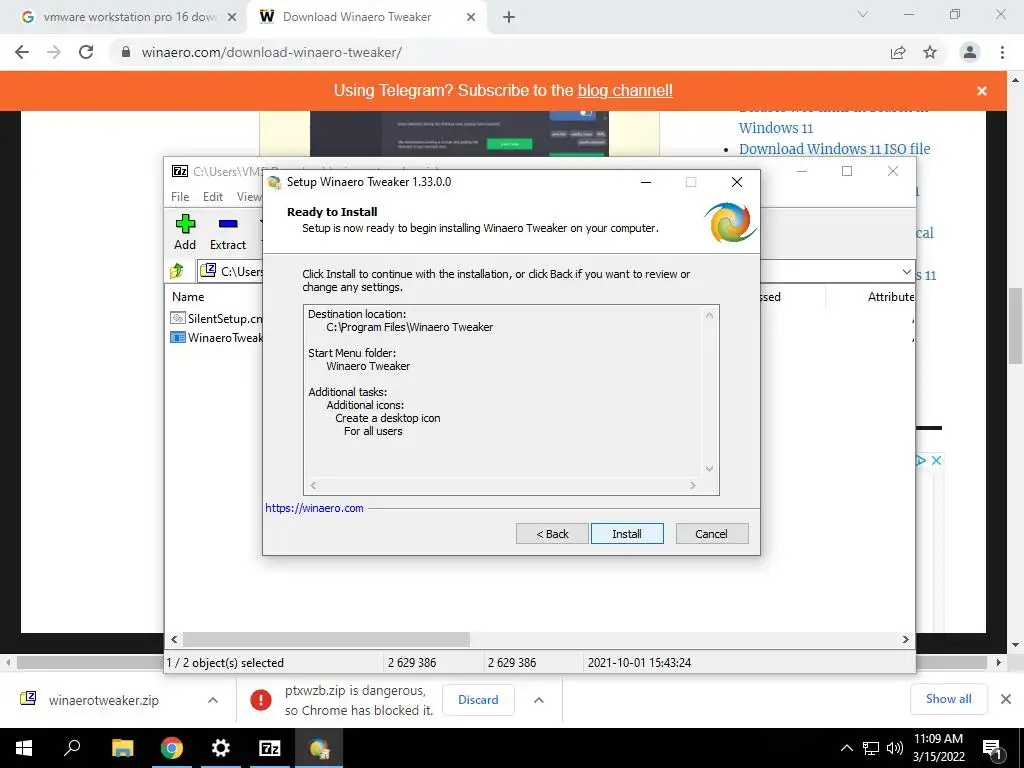
Task: Open File Explorer from taskbar
Action: click(122, 748)
